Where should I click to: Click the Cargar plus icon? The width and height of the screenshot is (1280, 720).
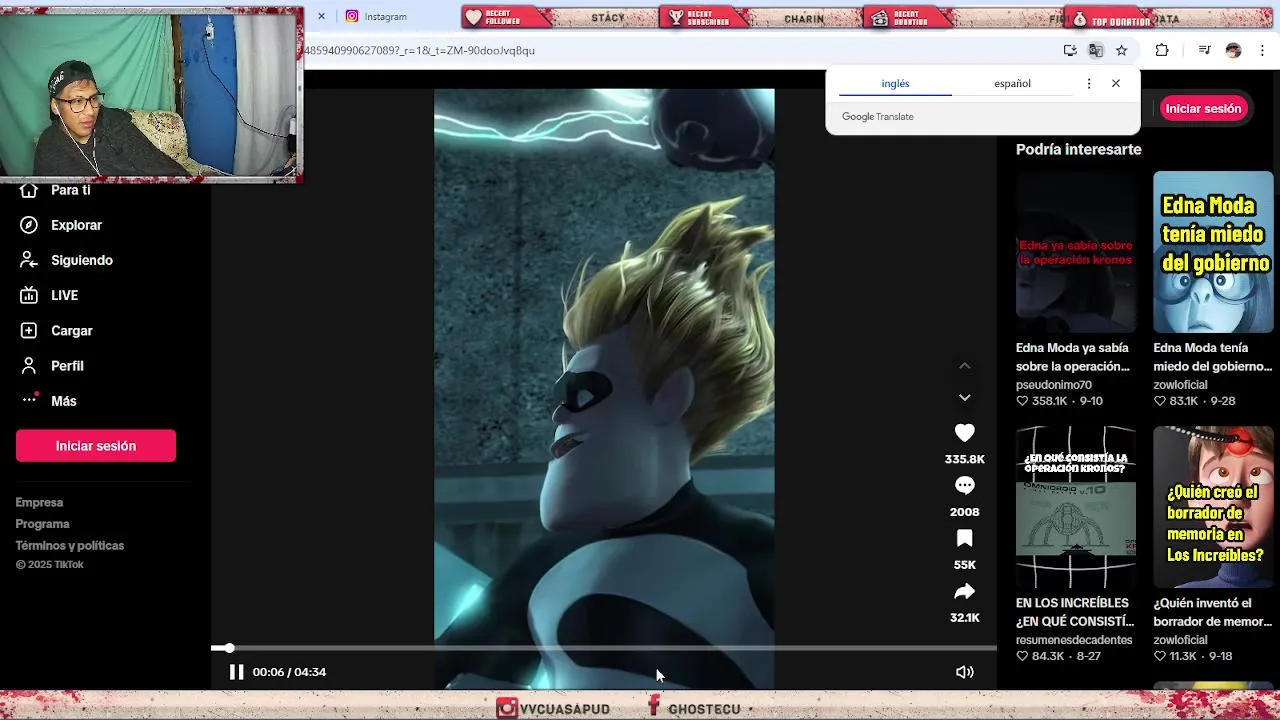(30, 330)
